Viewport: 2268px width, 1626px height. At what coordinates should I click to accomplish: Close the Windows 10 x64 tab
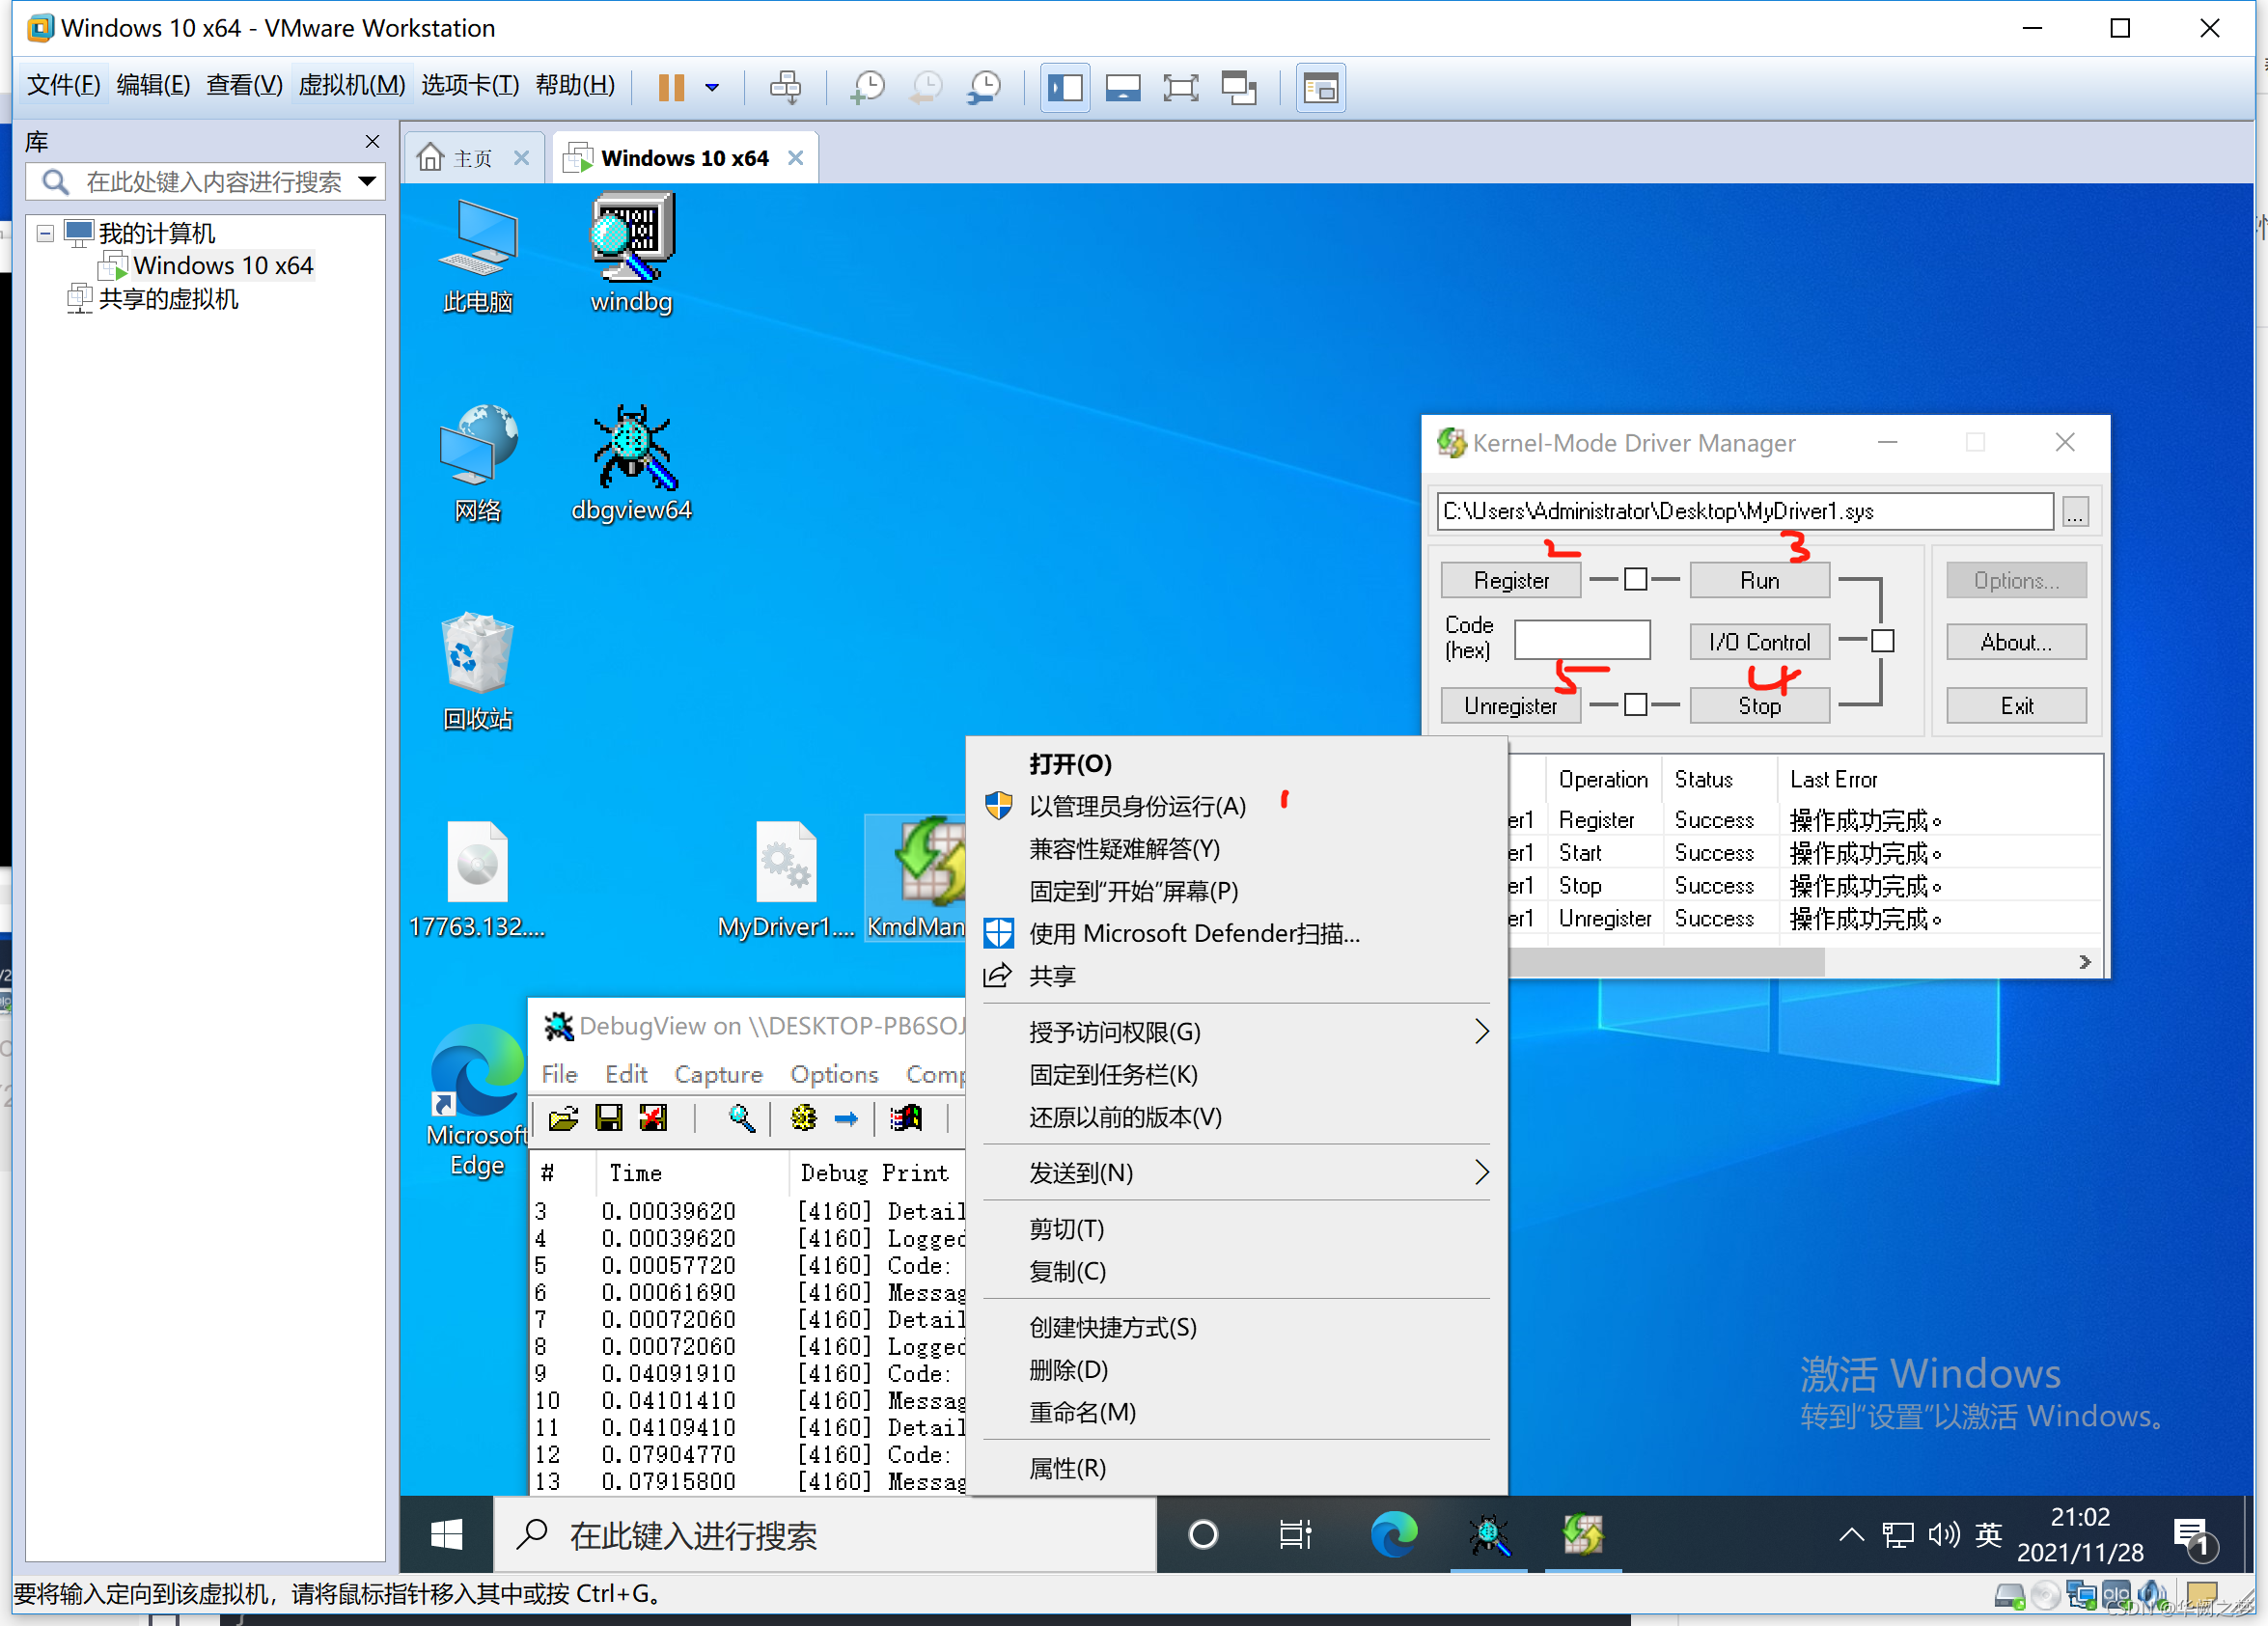click(x=796, y=158)
